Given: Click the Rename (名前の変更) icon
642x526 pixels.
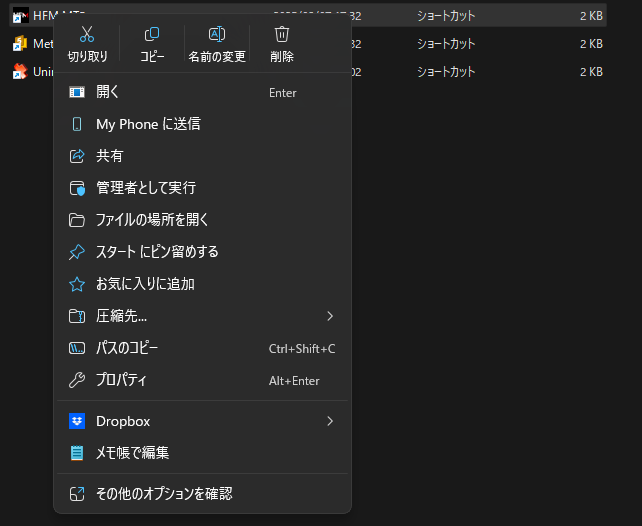Looking at the screenshot, I should click(216, 36).
